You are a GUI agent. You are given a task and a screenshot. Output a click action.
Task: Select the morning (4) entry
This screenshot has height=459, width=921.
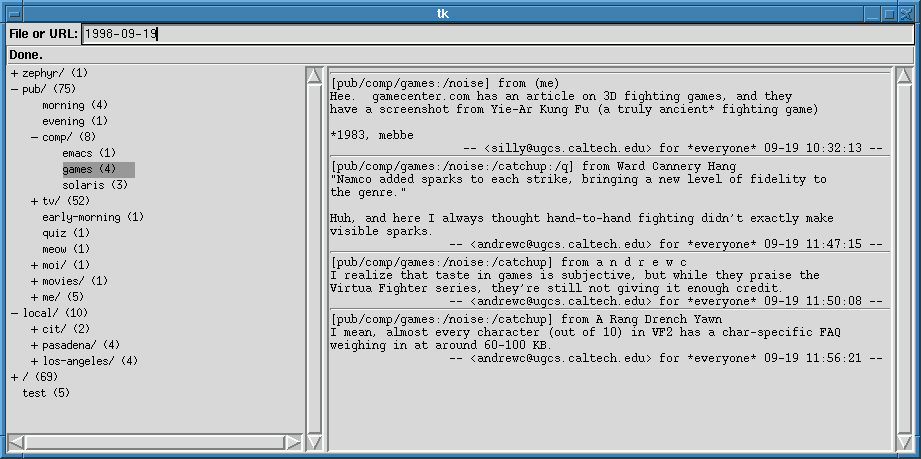(75, 106)
